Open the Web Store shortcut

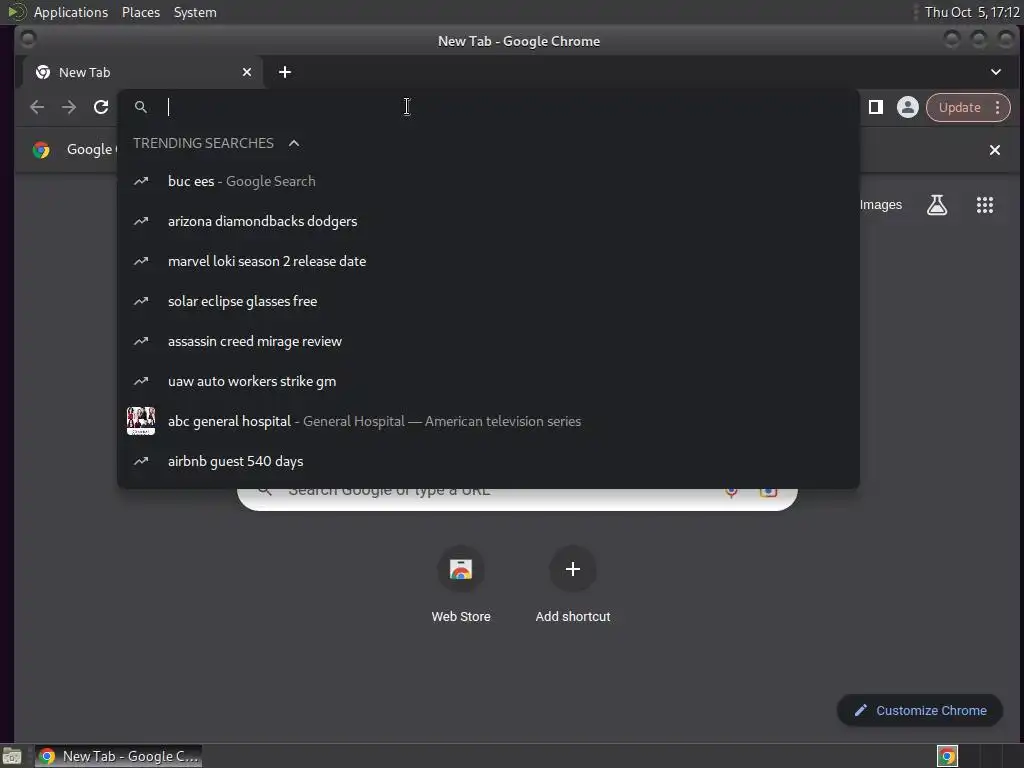(461, 583)
